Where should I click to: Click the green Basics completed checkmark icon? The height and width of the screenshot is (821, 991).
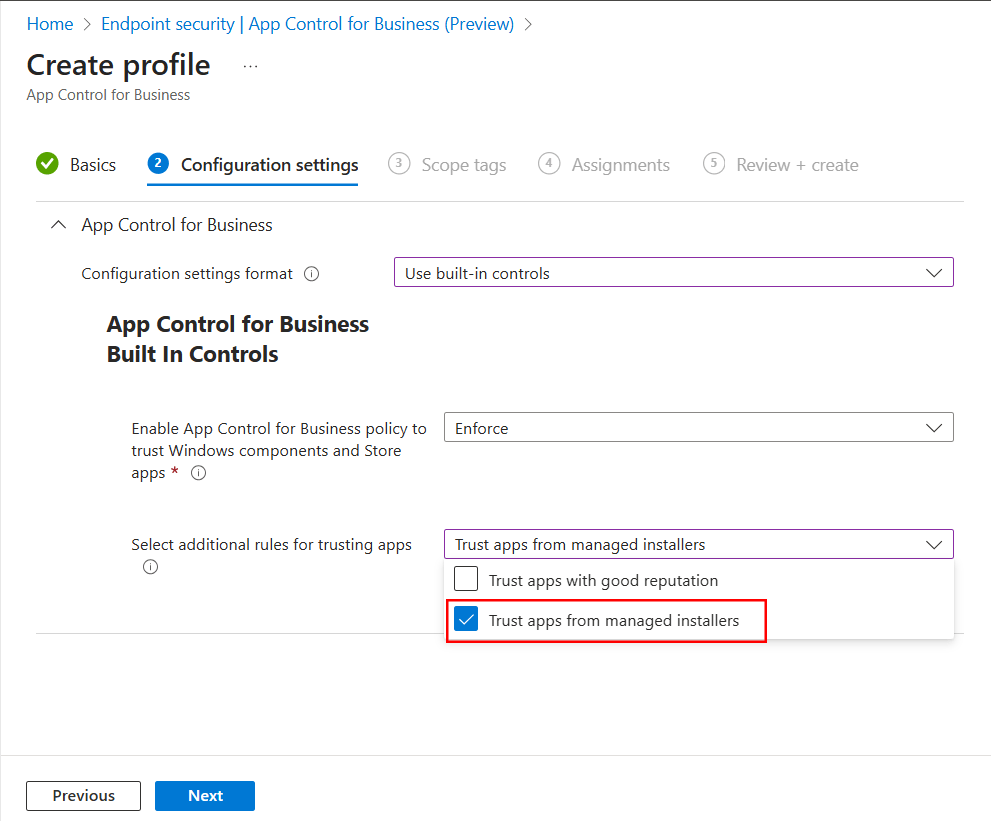(x=47, y=164)
